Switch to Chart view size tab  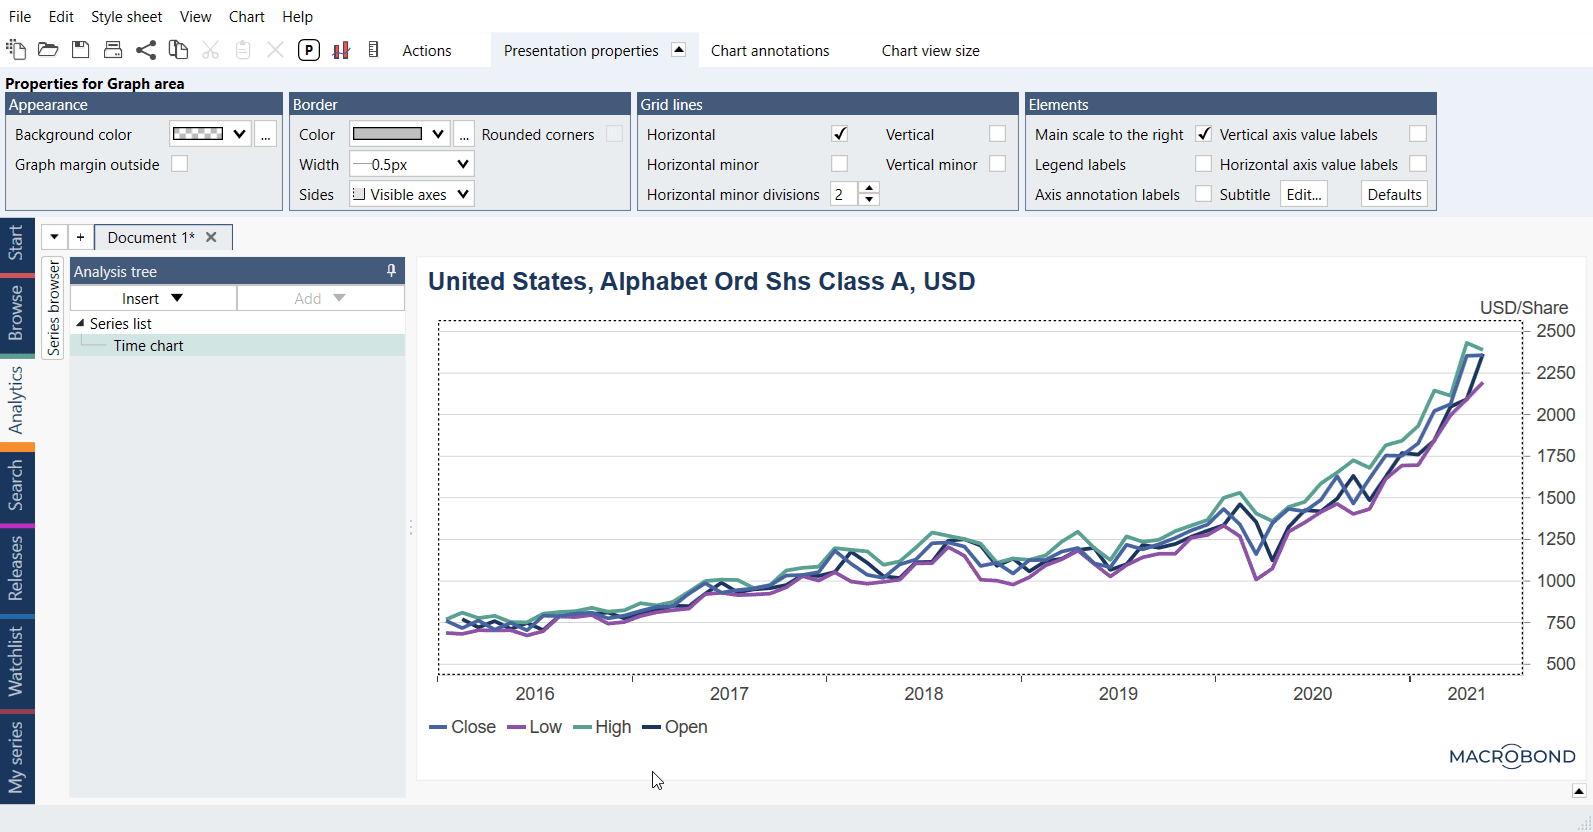[x=930, y=50]
